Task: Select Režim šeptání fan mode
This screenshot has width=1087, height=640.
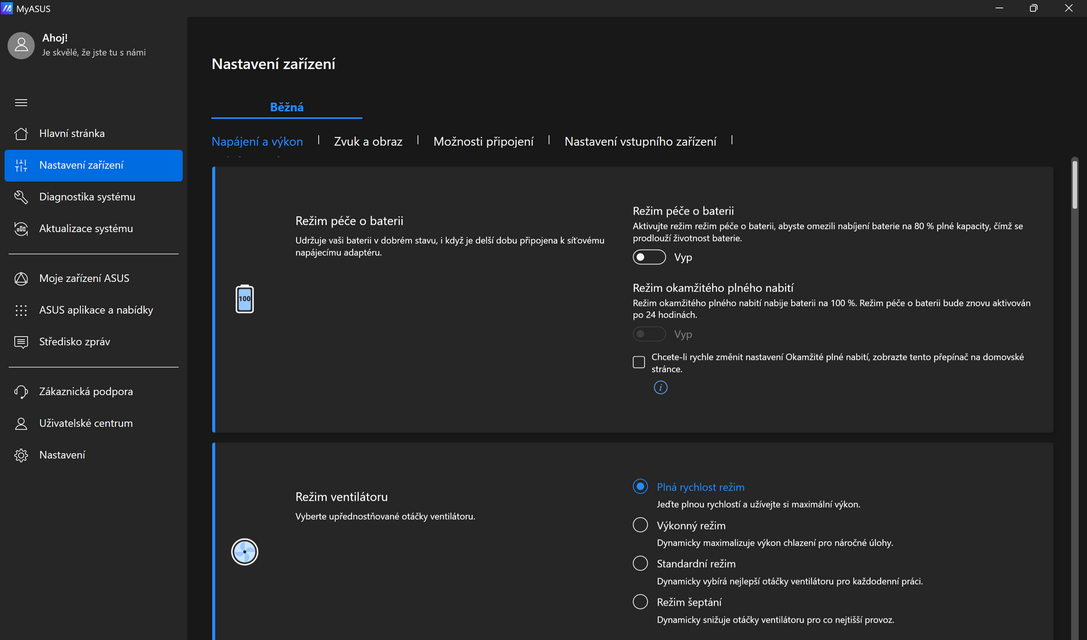Action: 641,602
